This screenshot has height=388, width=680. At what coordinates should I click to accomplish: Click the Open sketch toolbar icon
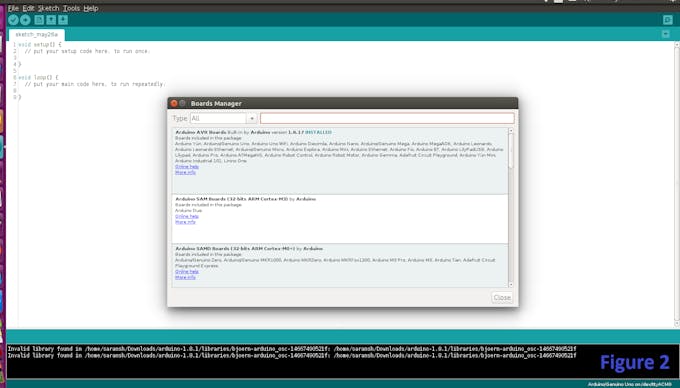click(51, 20)
